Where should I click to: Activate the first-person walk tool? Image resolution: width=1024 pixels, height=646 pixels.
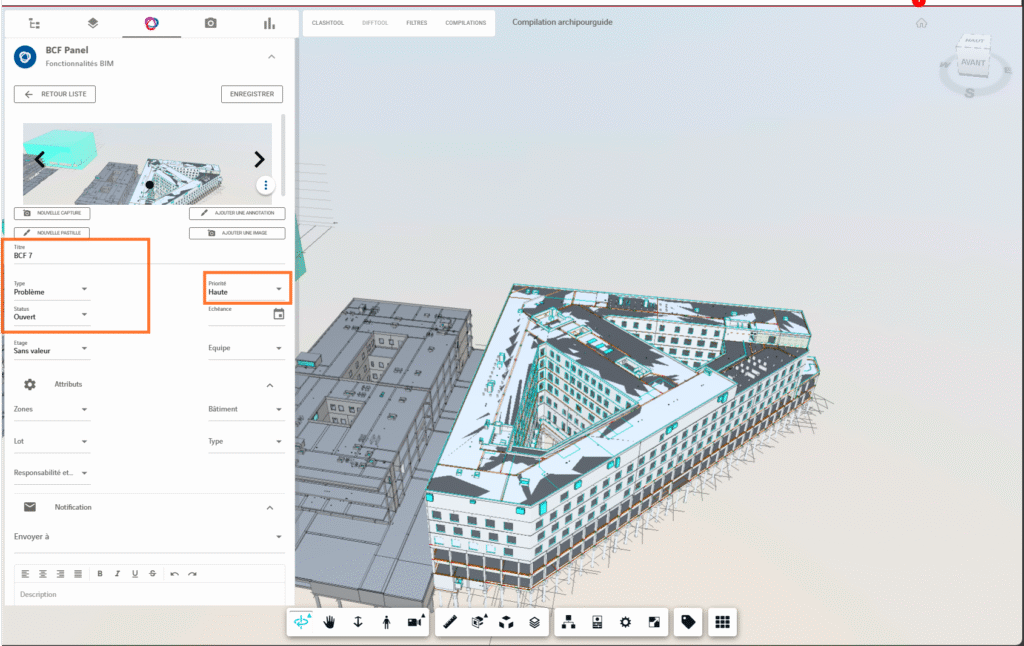coord(387,622)
